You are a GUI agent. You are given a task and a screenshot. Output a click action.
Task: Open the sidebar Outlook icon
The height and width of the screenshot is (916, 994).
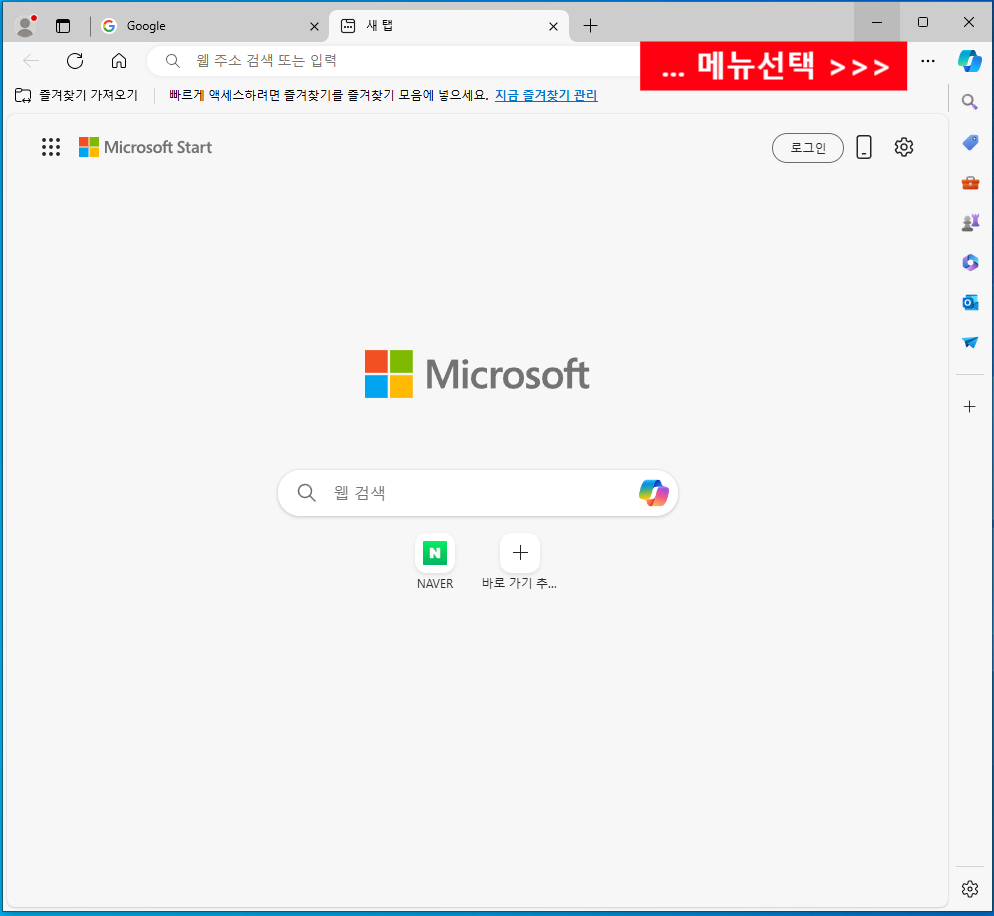pyautogui.click(x=969, y=302)
